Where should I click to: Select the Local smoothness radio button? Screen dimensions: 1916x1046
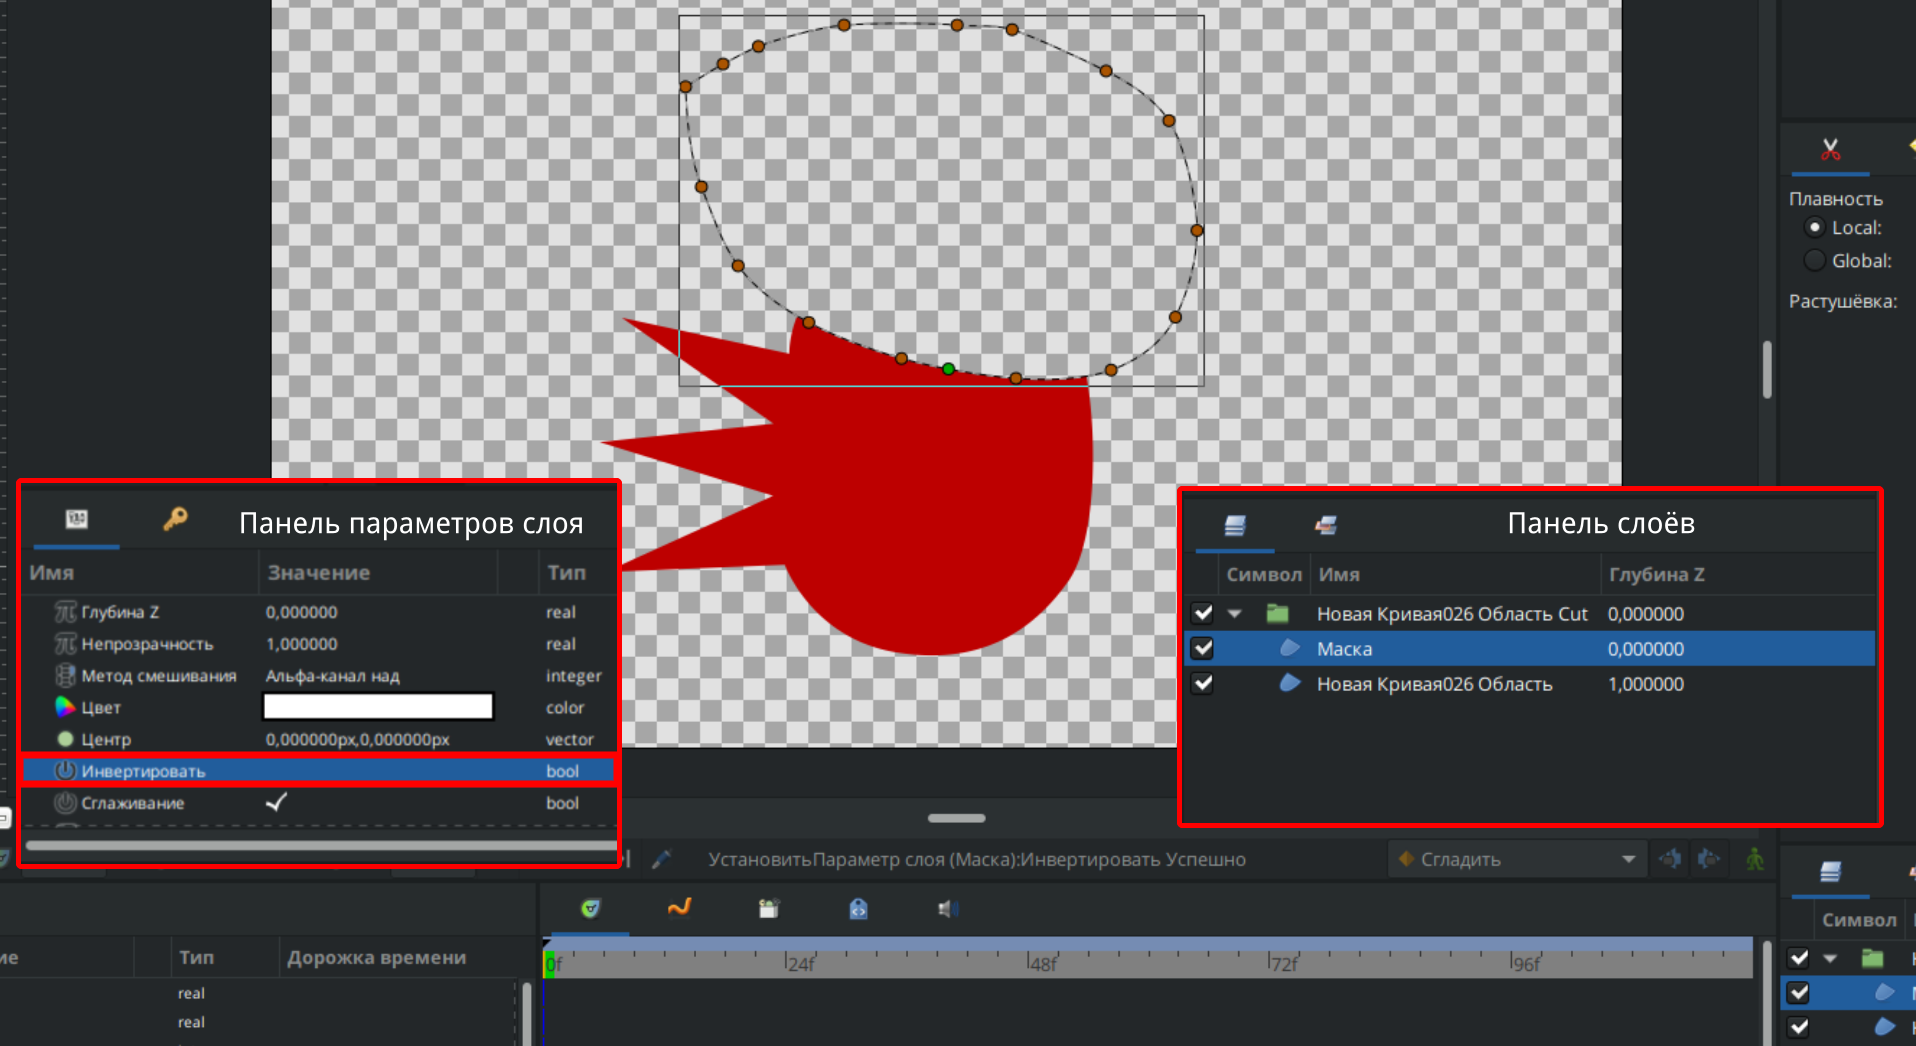1814,228
